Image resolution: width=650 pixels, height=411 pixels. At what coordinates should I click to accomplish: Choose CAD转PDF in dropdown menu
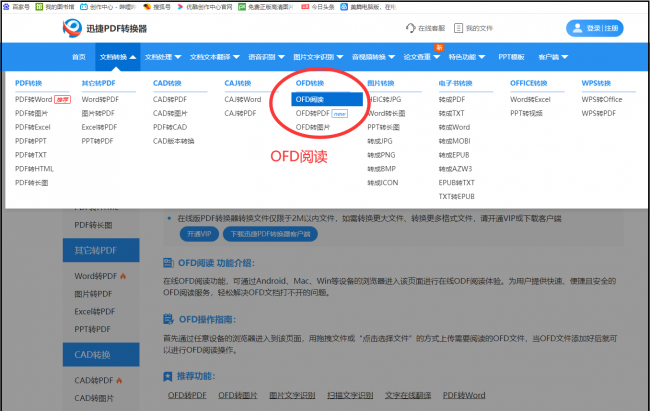coord(170,100)
